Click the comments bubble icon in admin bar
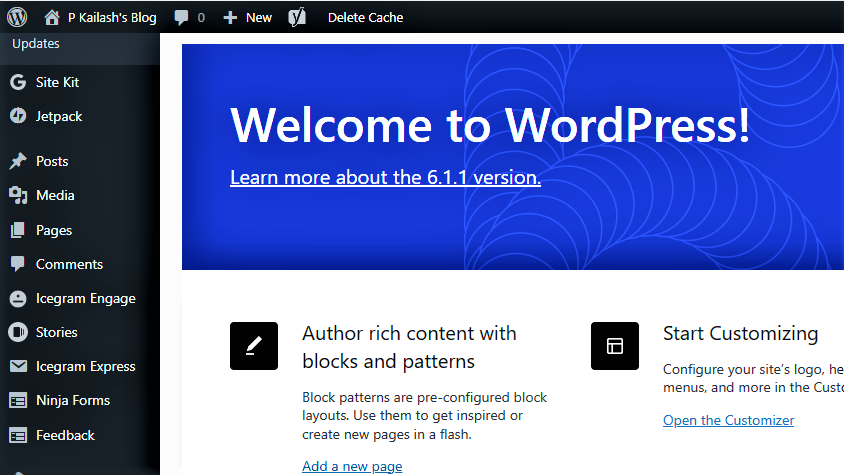844x475 pixels. (181, 17)
